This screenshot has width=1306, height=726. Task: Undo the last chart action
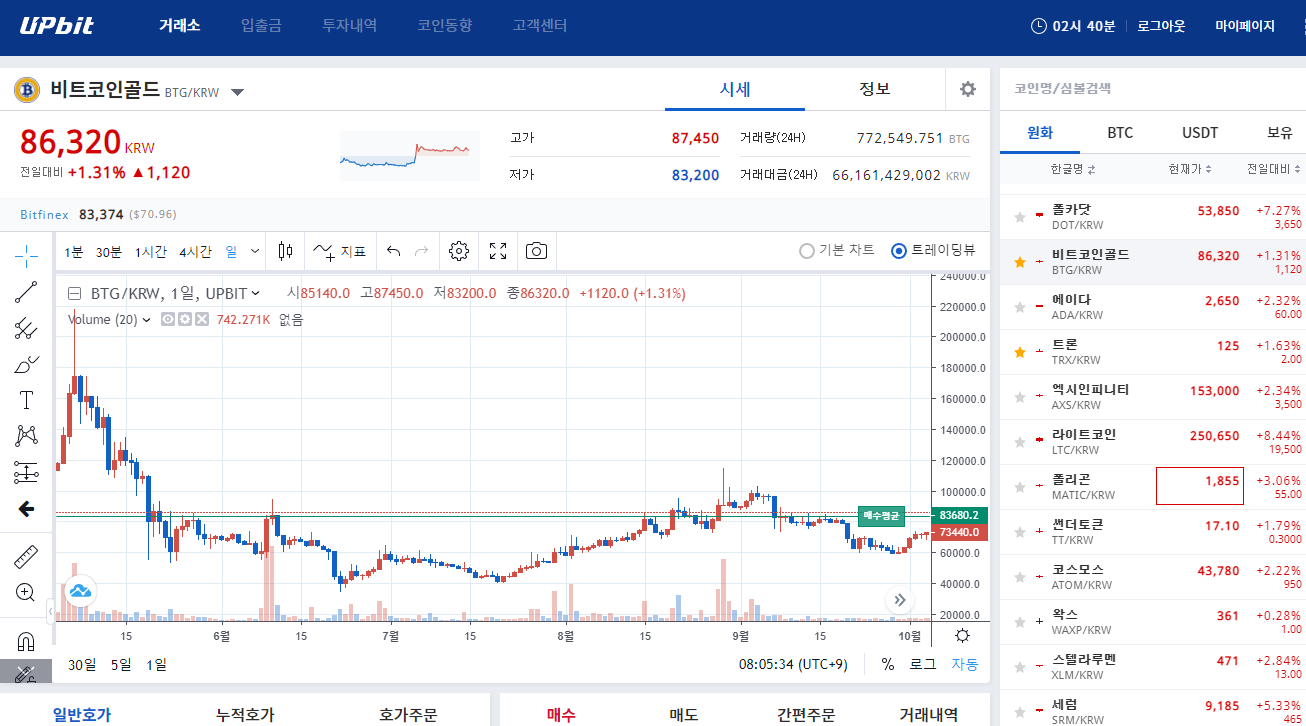(x=394, y=251)
